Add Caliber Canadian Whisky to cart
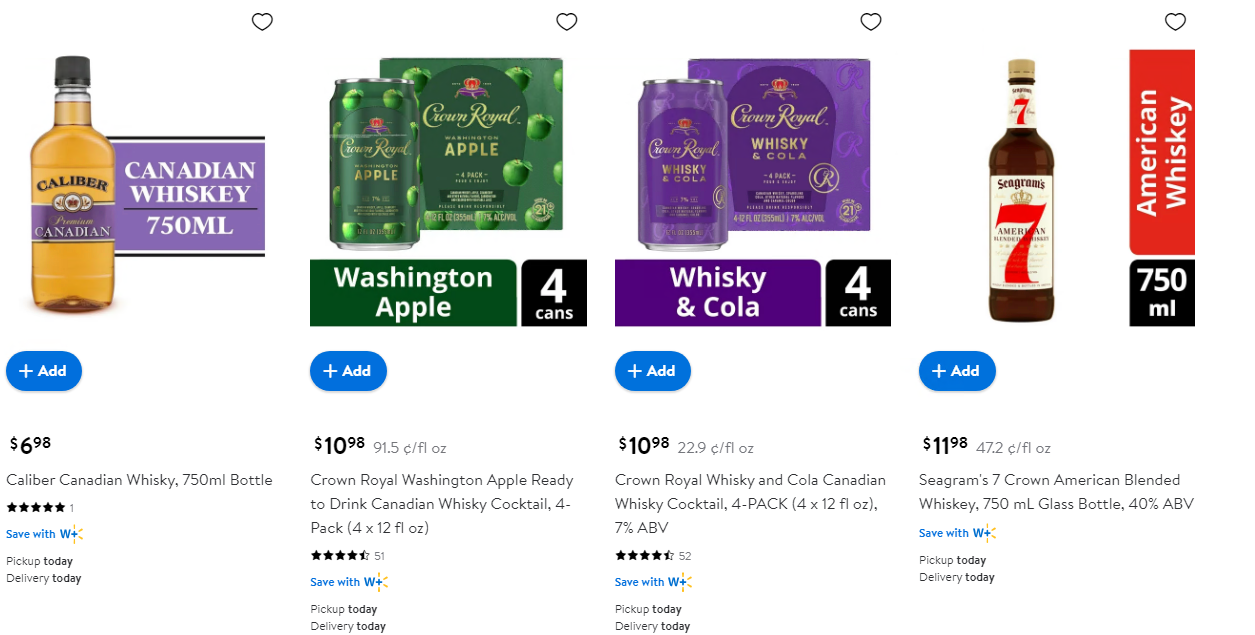This screenshot has height=635, width=1255. tap(44, 371)
